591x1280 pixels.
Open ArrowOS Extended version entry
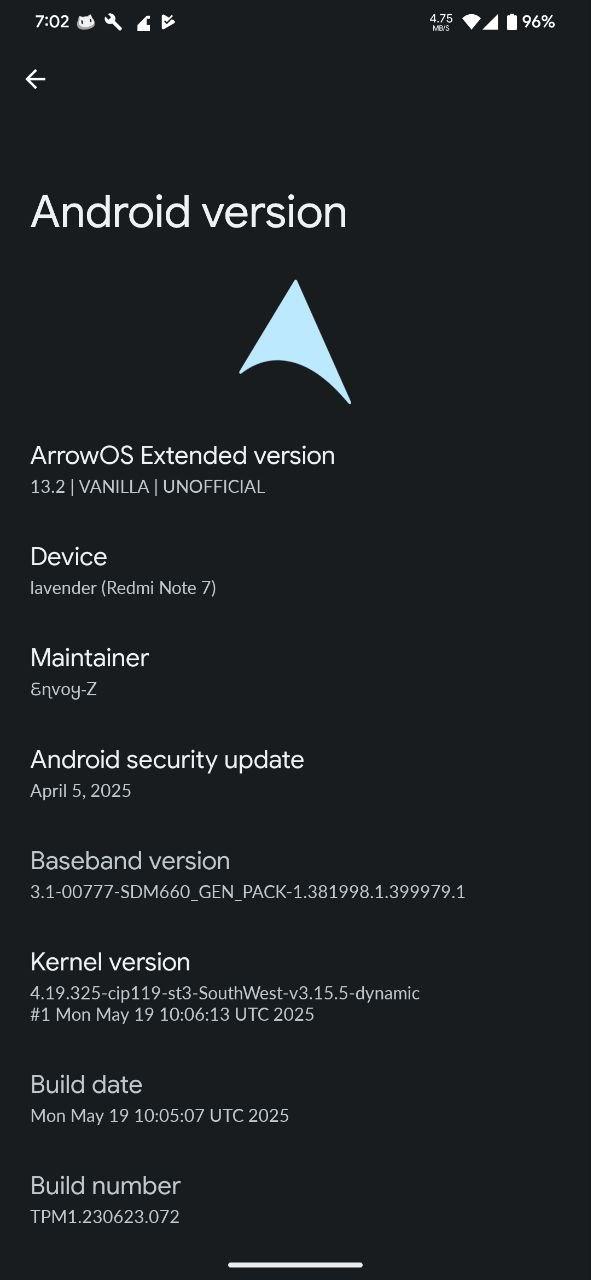click(x=295, y=470)
